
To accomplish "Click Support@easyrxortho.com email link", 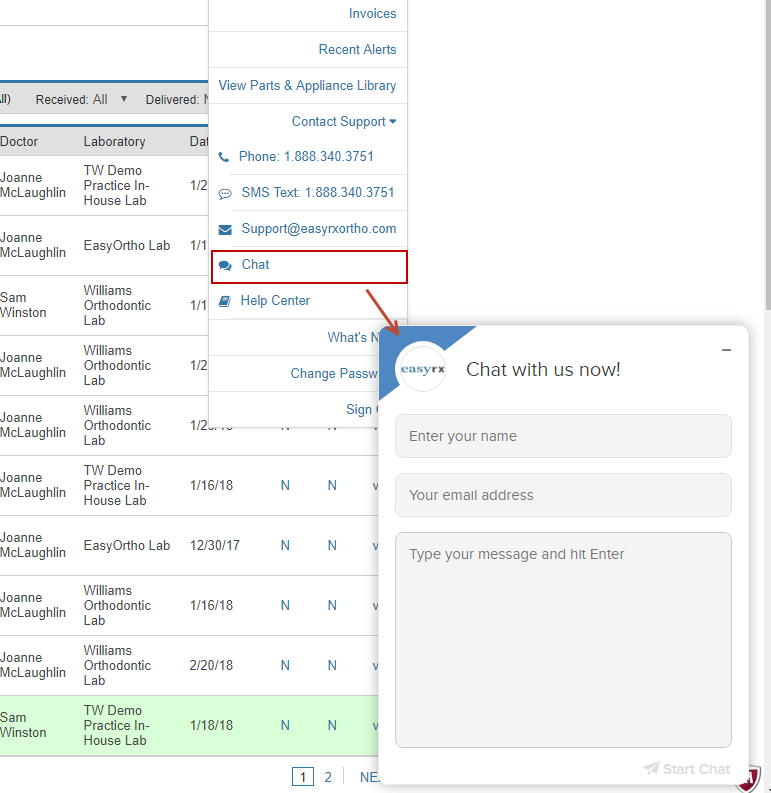I will click(319, 229).
